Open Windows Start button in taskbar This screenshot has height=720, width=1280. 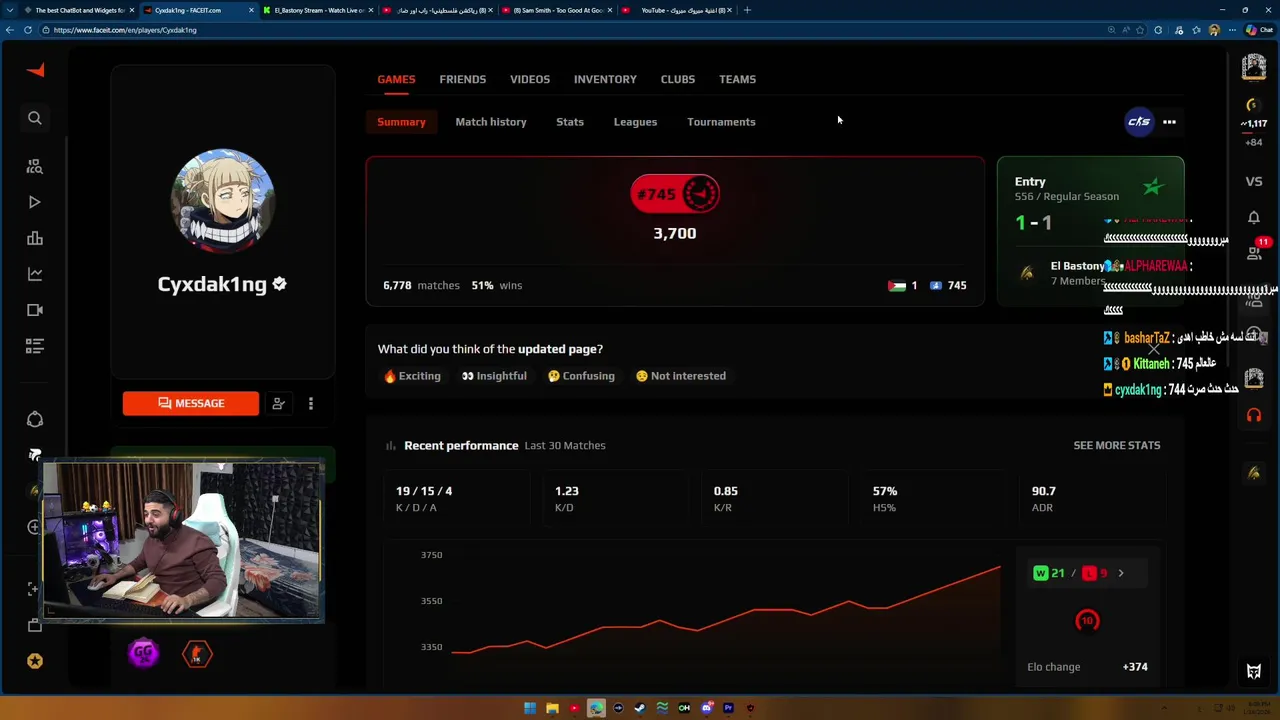point(530,708)
